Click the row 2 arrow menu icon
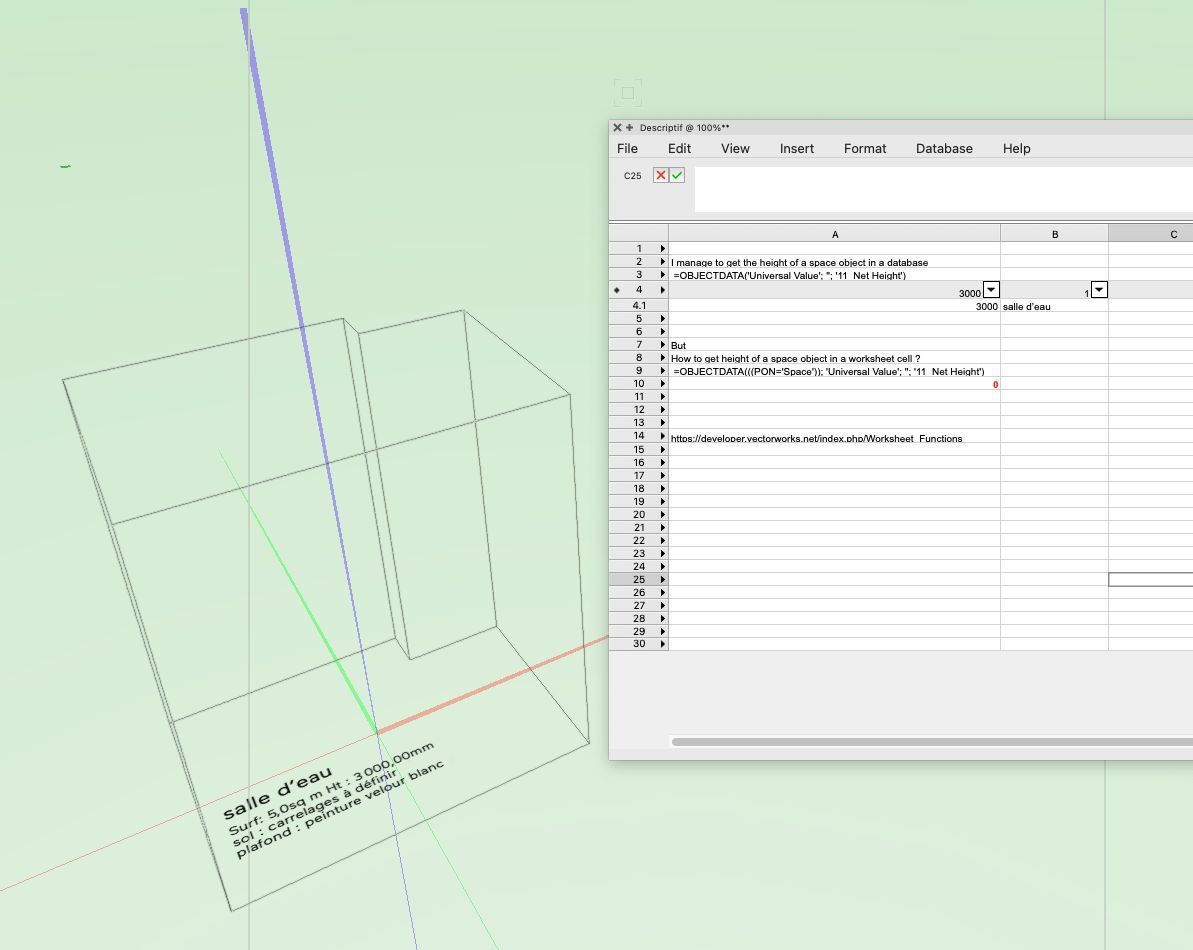 click(662, 262)
